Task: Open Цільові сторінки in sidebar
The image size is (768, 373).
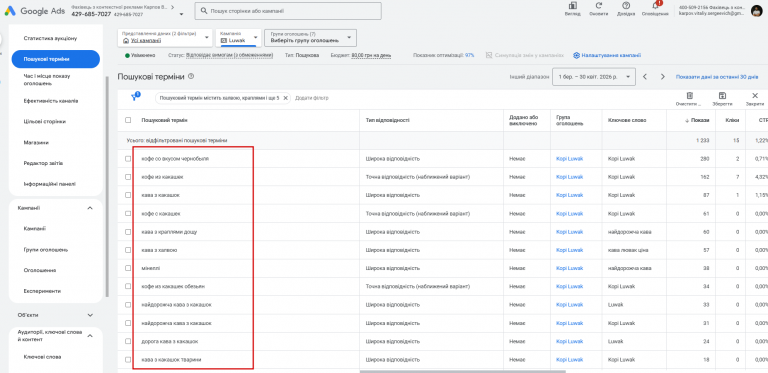Action: point(45,121)
